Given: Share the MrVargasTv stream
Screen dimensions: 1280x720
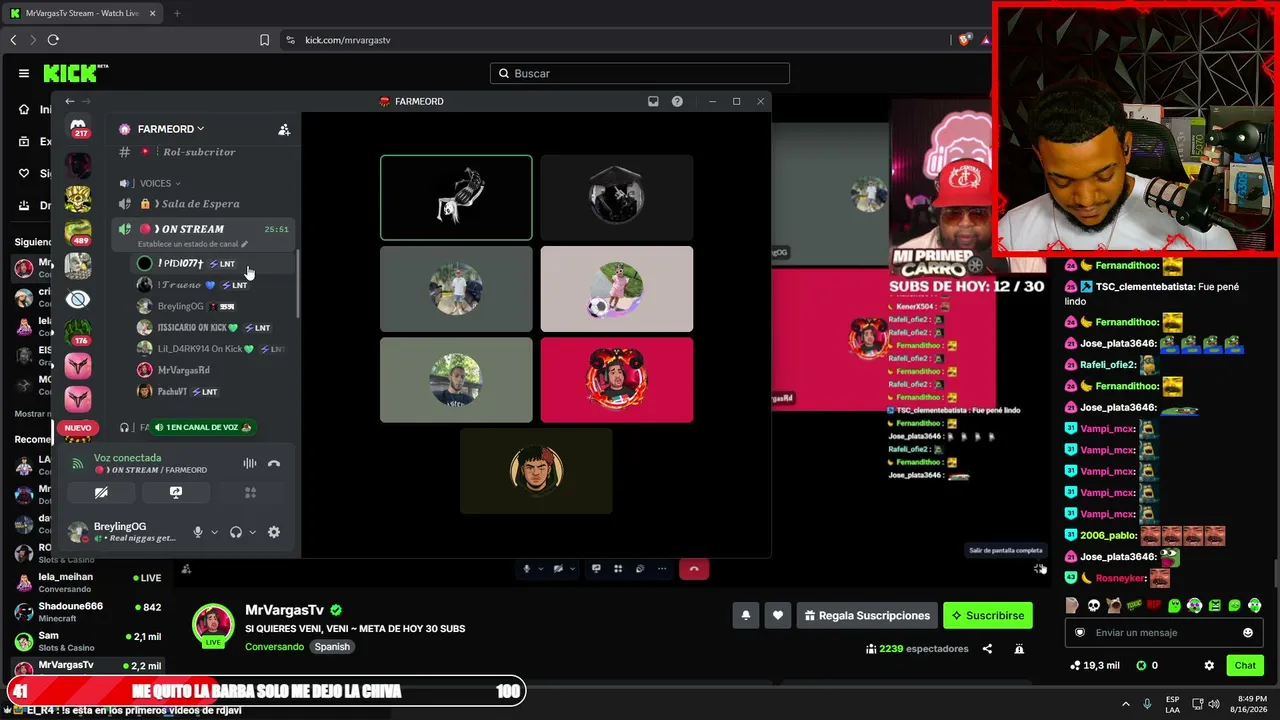Looking at the screenshot, I should tap(987, 649).
